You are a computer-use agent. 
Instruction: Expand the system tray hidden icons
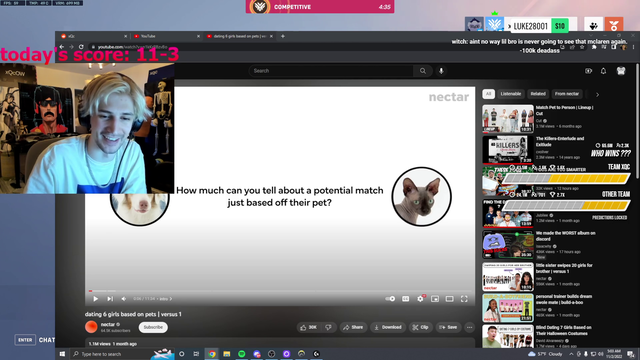(571, 354)
